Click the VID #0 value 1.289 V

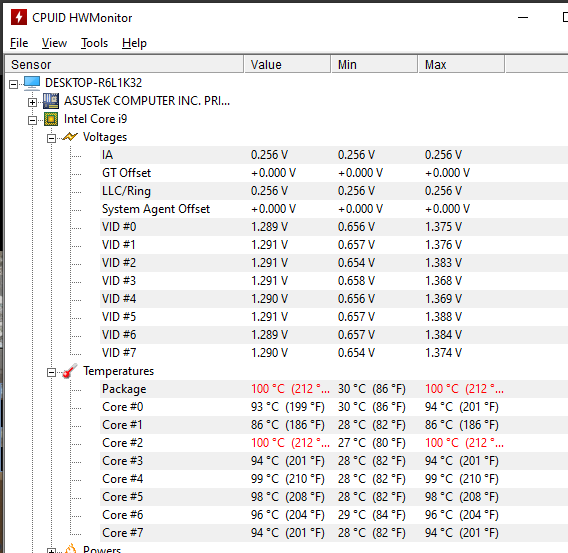pyautogui.click(x=270, y=227)
